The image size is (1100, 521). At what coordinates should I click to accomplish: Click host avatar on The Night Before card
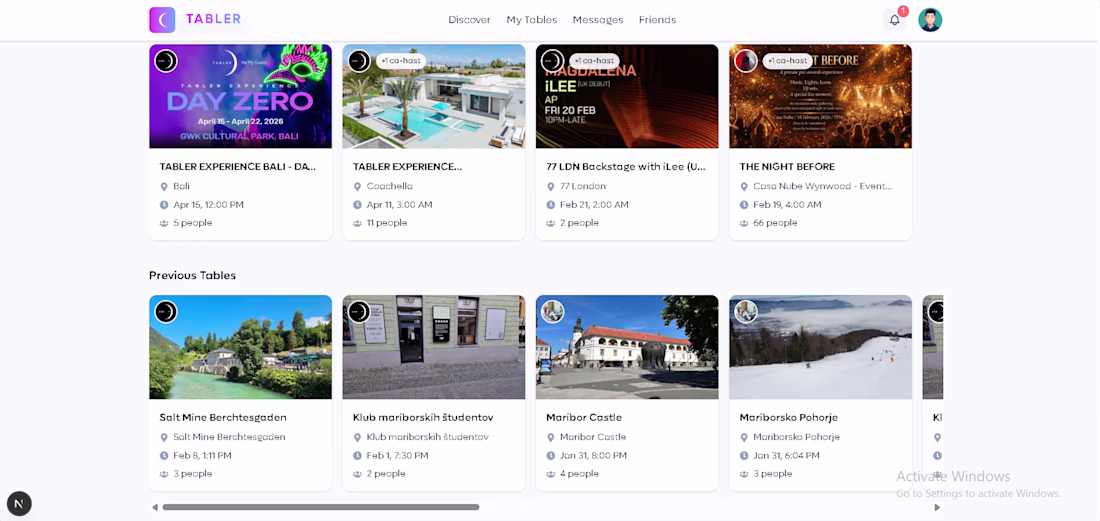(746, 61)
